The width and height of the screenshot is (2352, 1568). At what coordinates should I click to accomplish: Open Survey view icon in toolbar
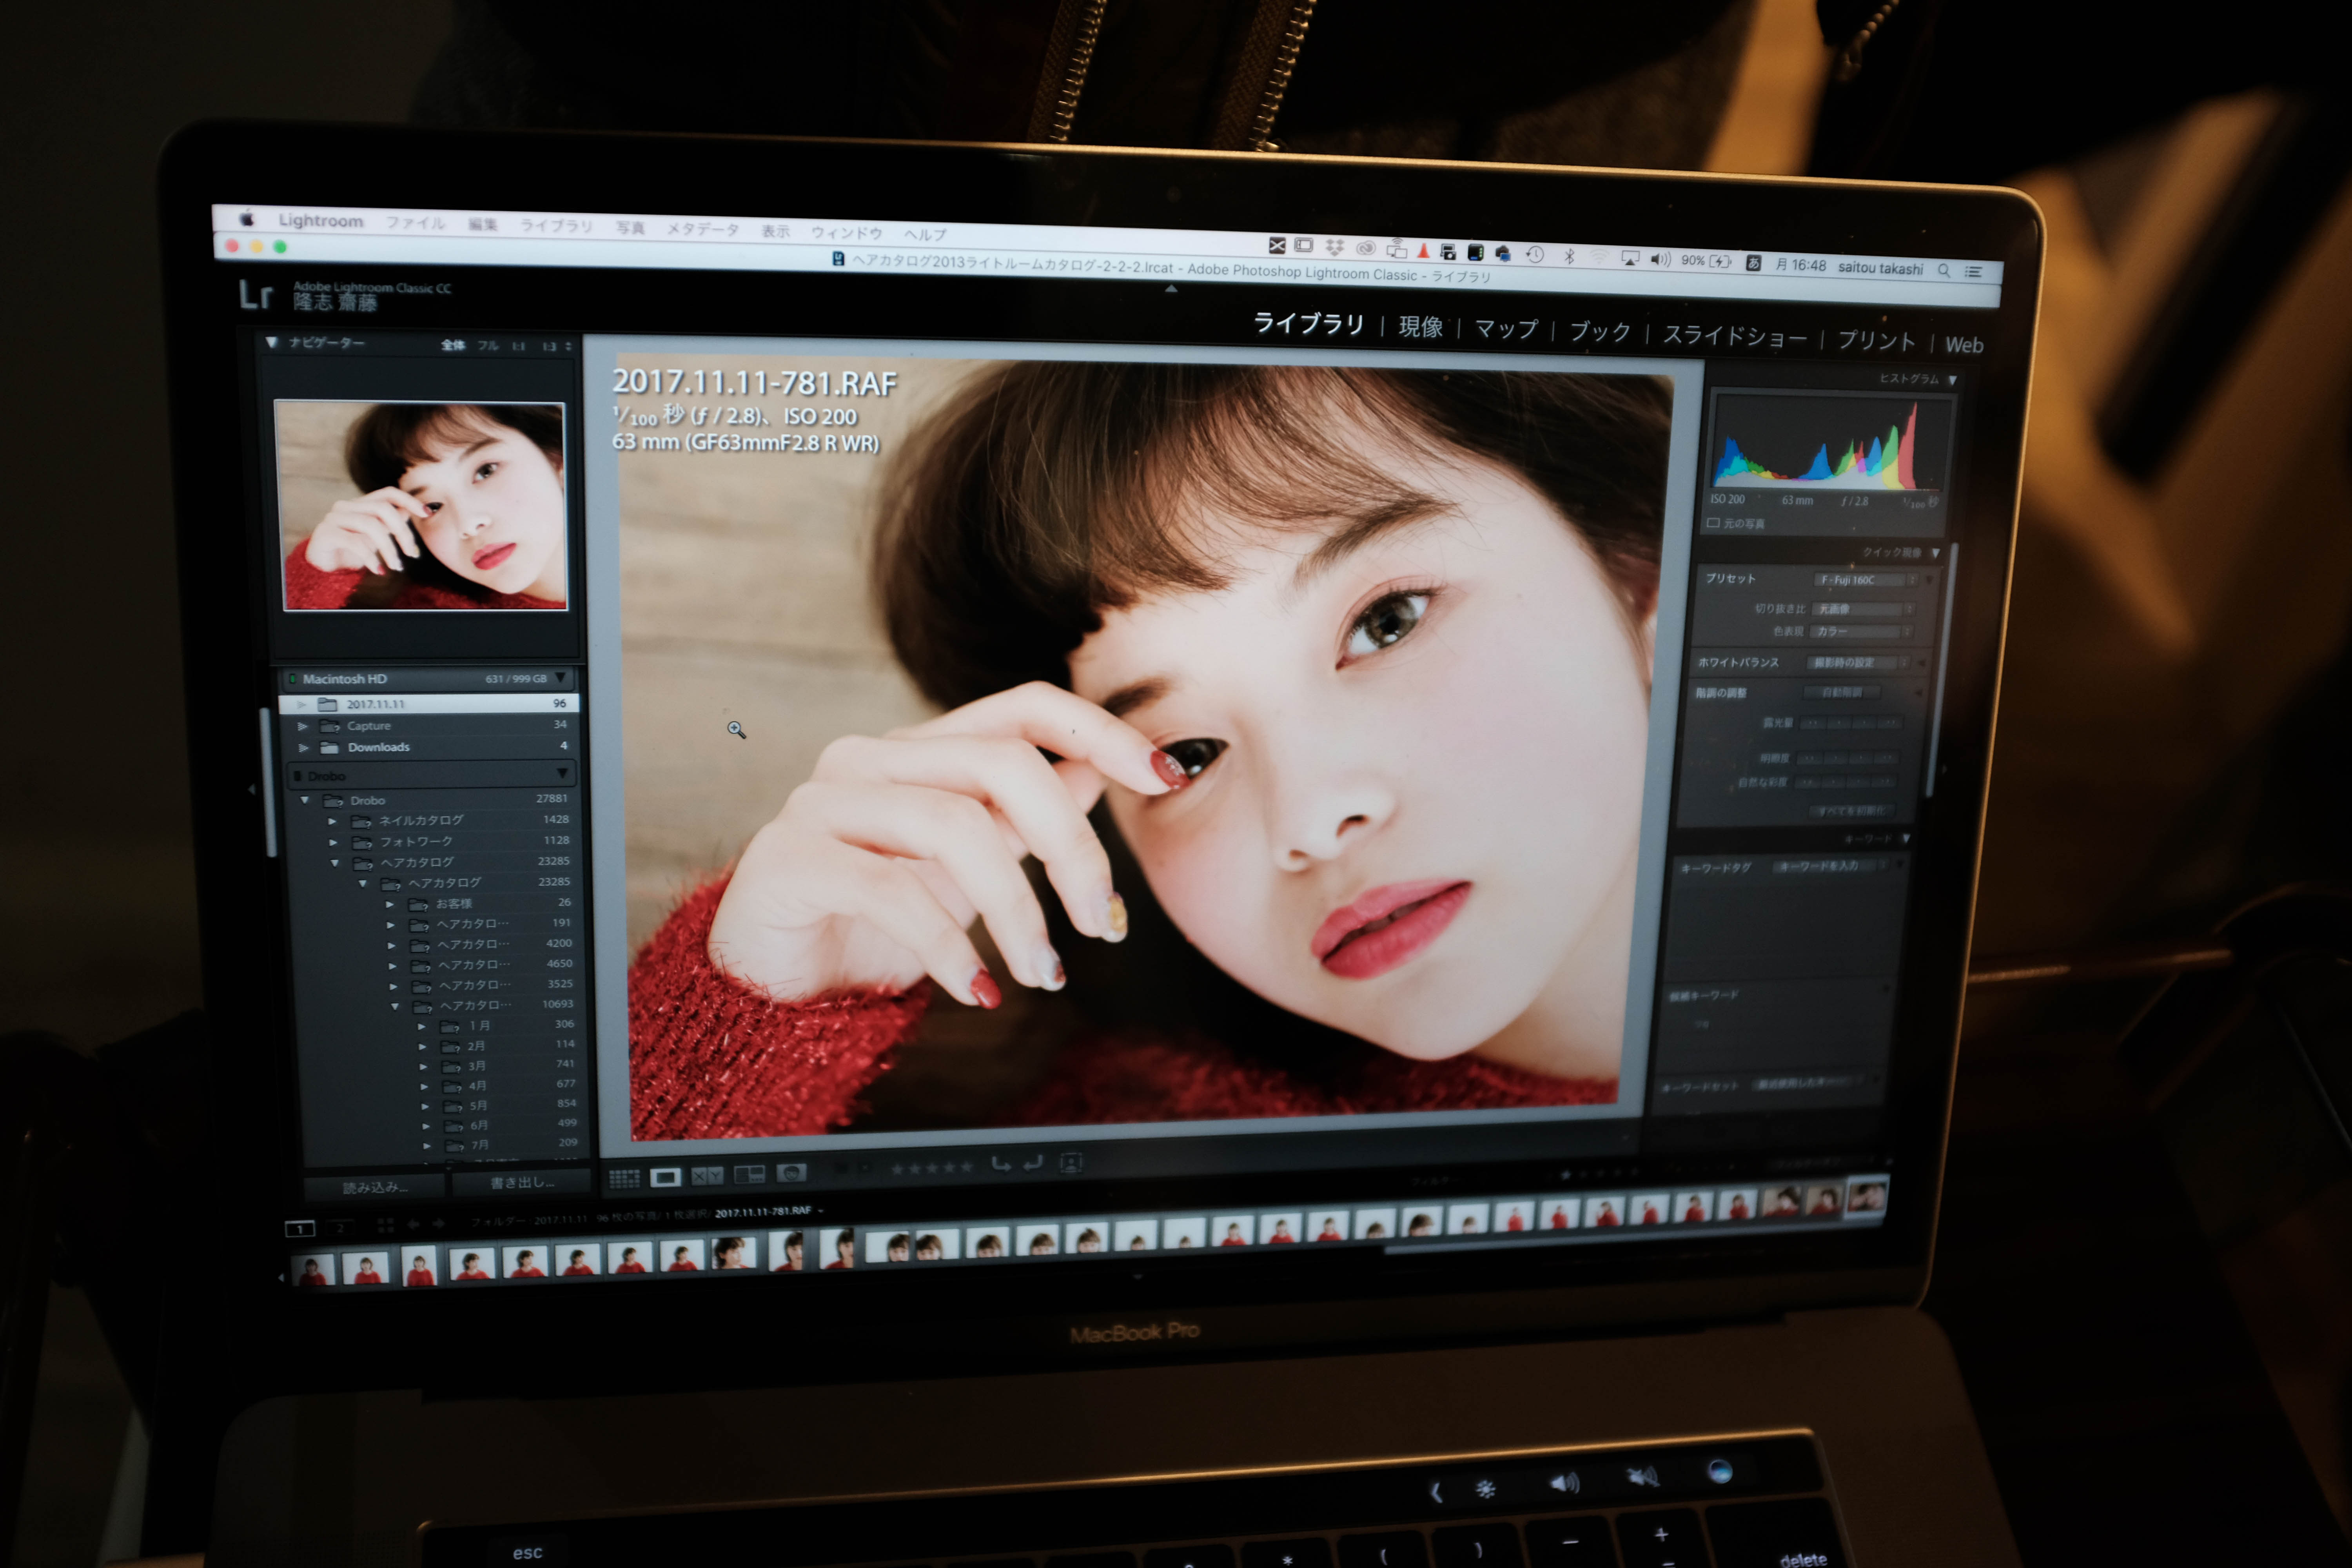[x=749, y=1174]
